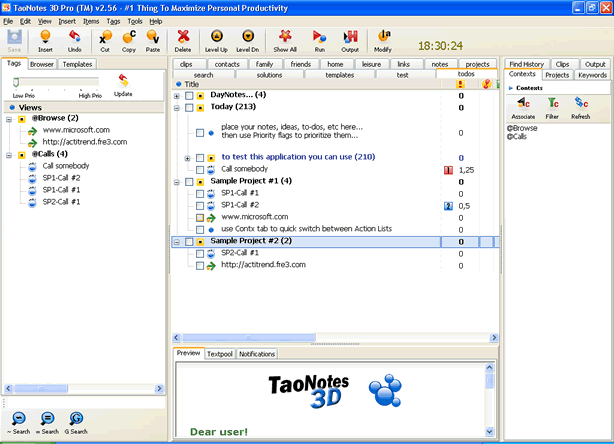Tick checkbox for Call somebody in list
The width and height of the screenshot is (614, 444).
200,170
